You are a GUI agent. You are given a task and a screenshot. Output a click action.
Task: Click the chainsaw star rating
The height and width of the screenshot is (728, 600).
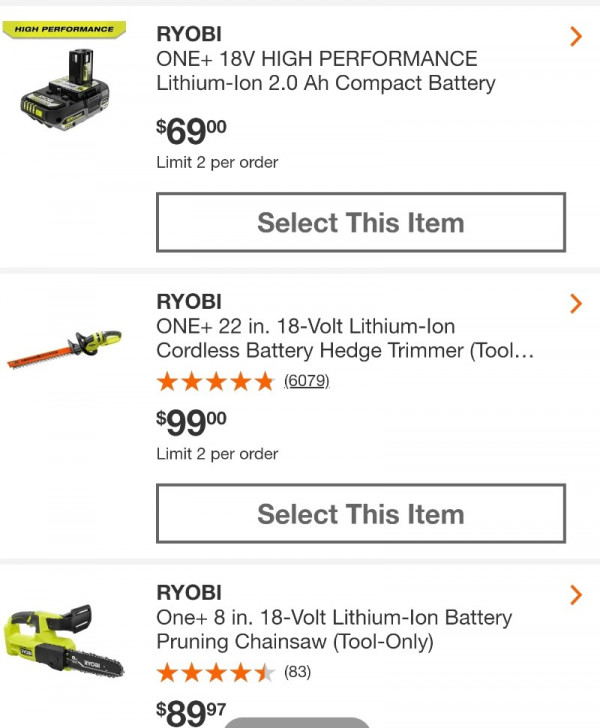(x=215, y=673)
